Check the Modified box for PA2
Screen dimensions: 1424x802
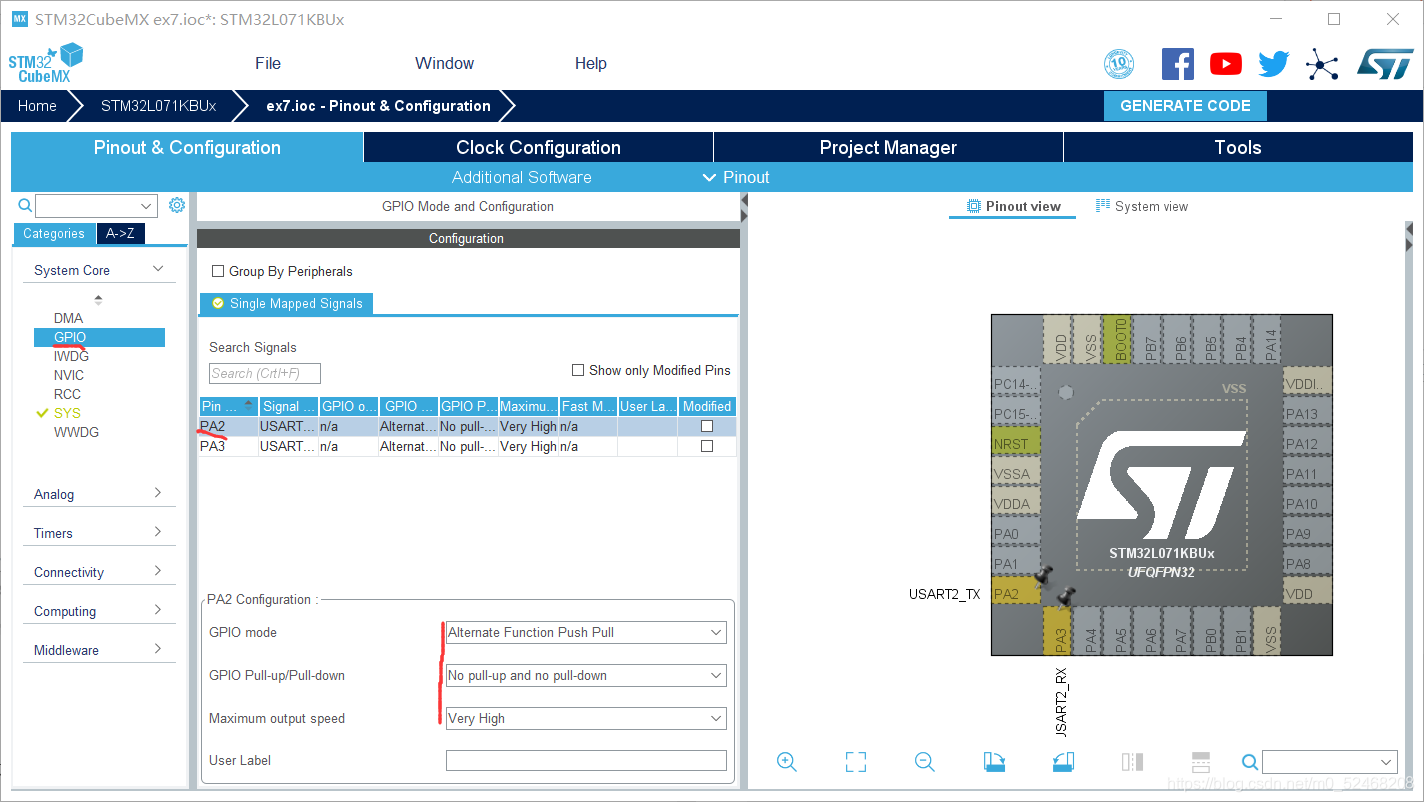click(x=707, y=426)
